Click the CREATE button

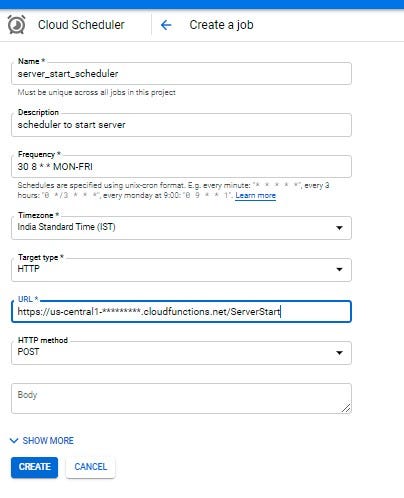point(34,467)
